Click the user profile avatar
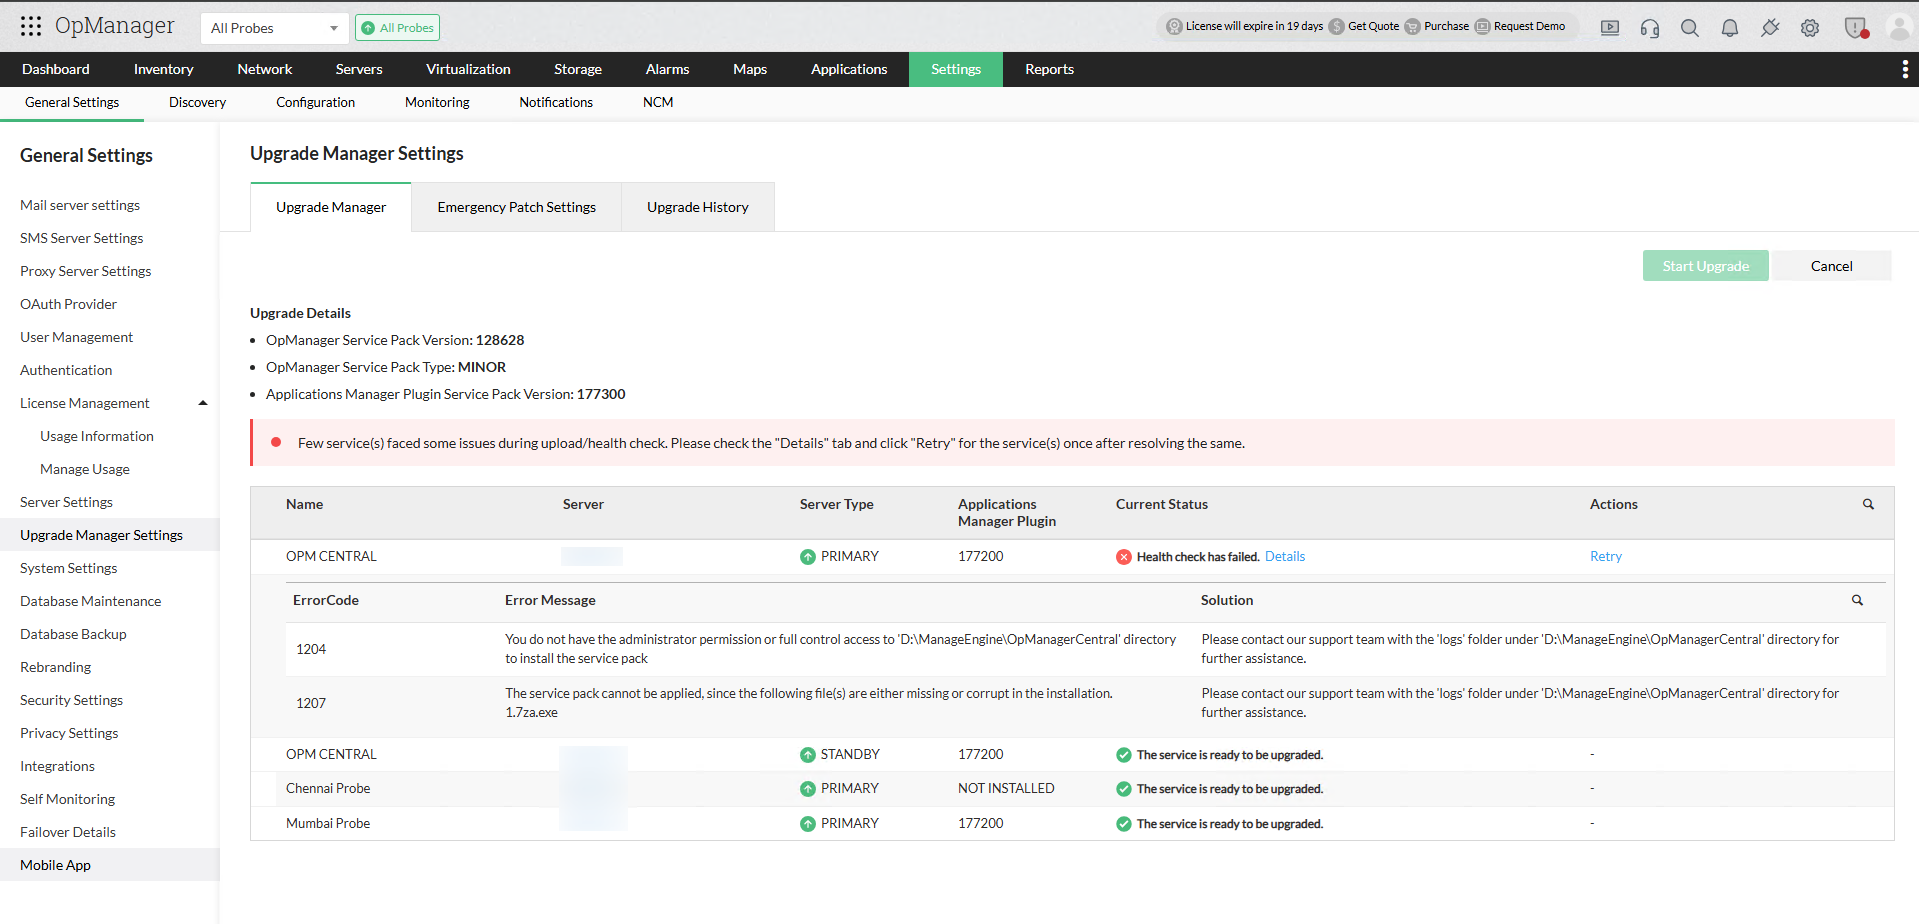1919x924 pixels. (x=1898, y=28)
